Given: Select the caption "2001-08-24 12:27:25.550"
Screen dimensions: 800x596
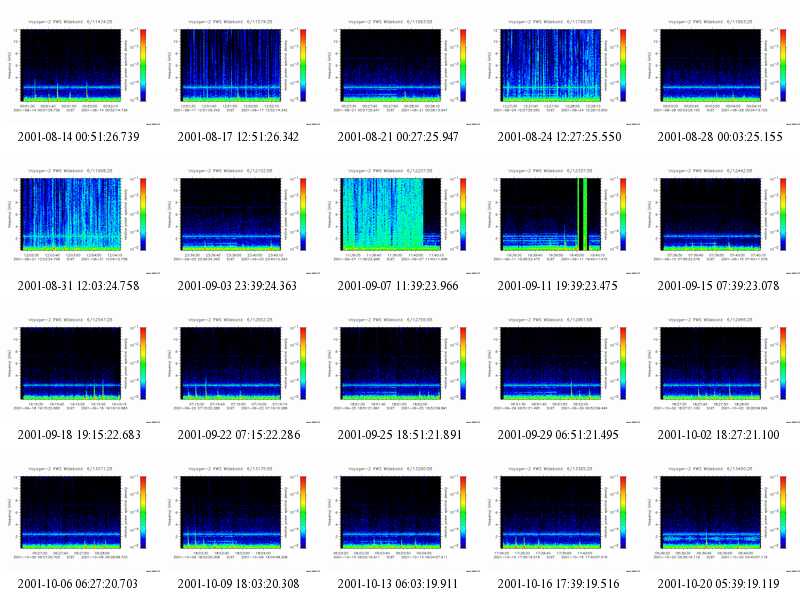Looking at the screenshot, I should tap(559, 137).
